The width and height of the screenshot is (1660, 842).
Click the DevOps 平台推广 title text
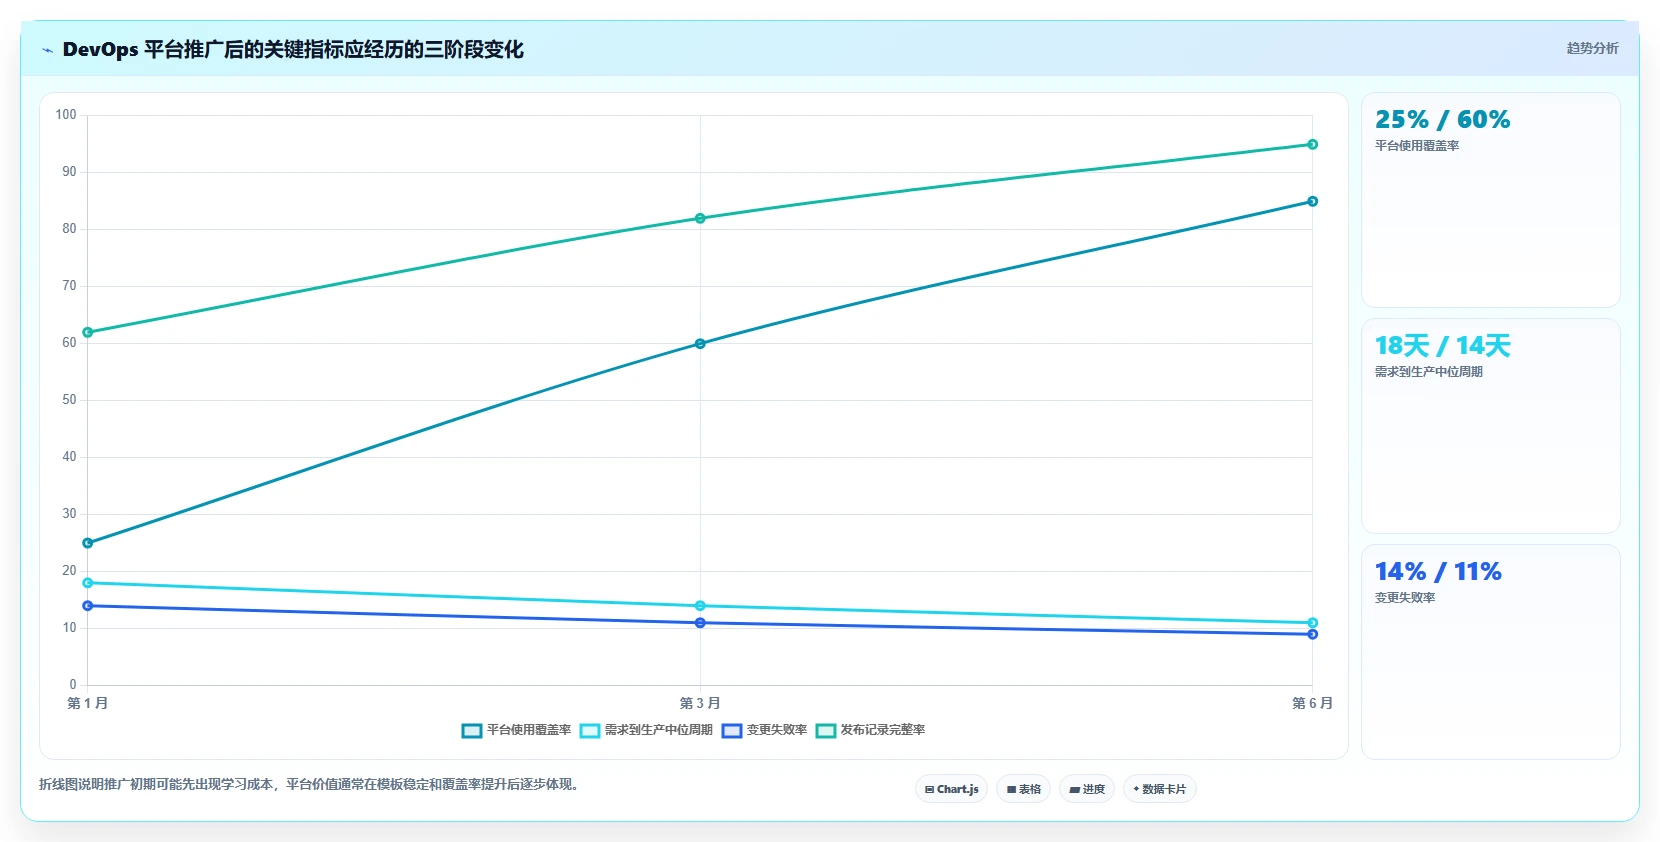pyautogui.click(x=293, y=49)
